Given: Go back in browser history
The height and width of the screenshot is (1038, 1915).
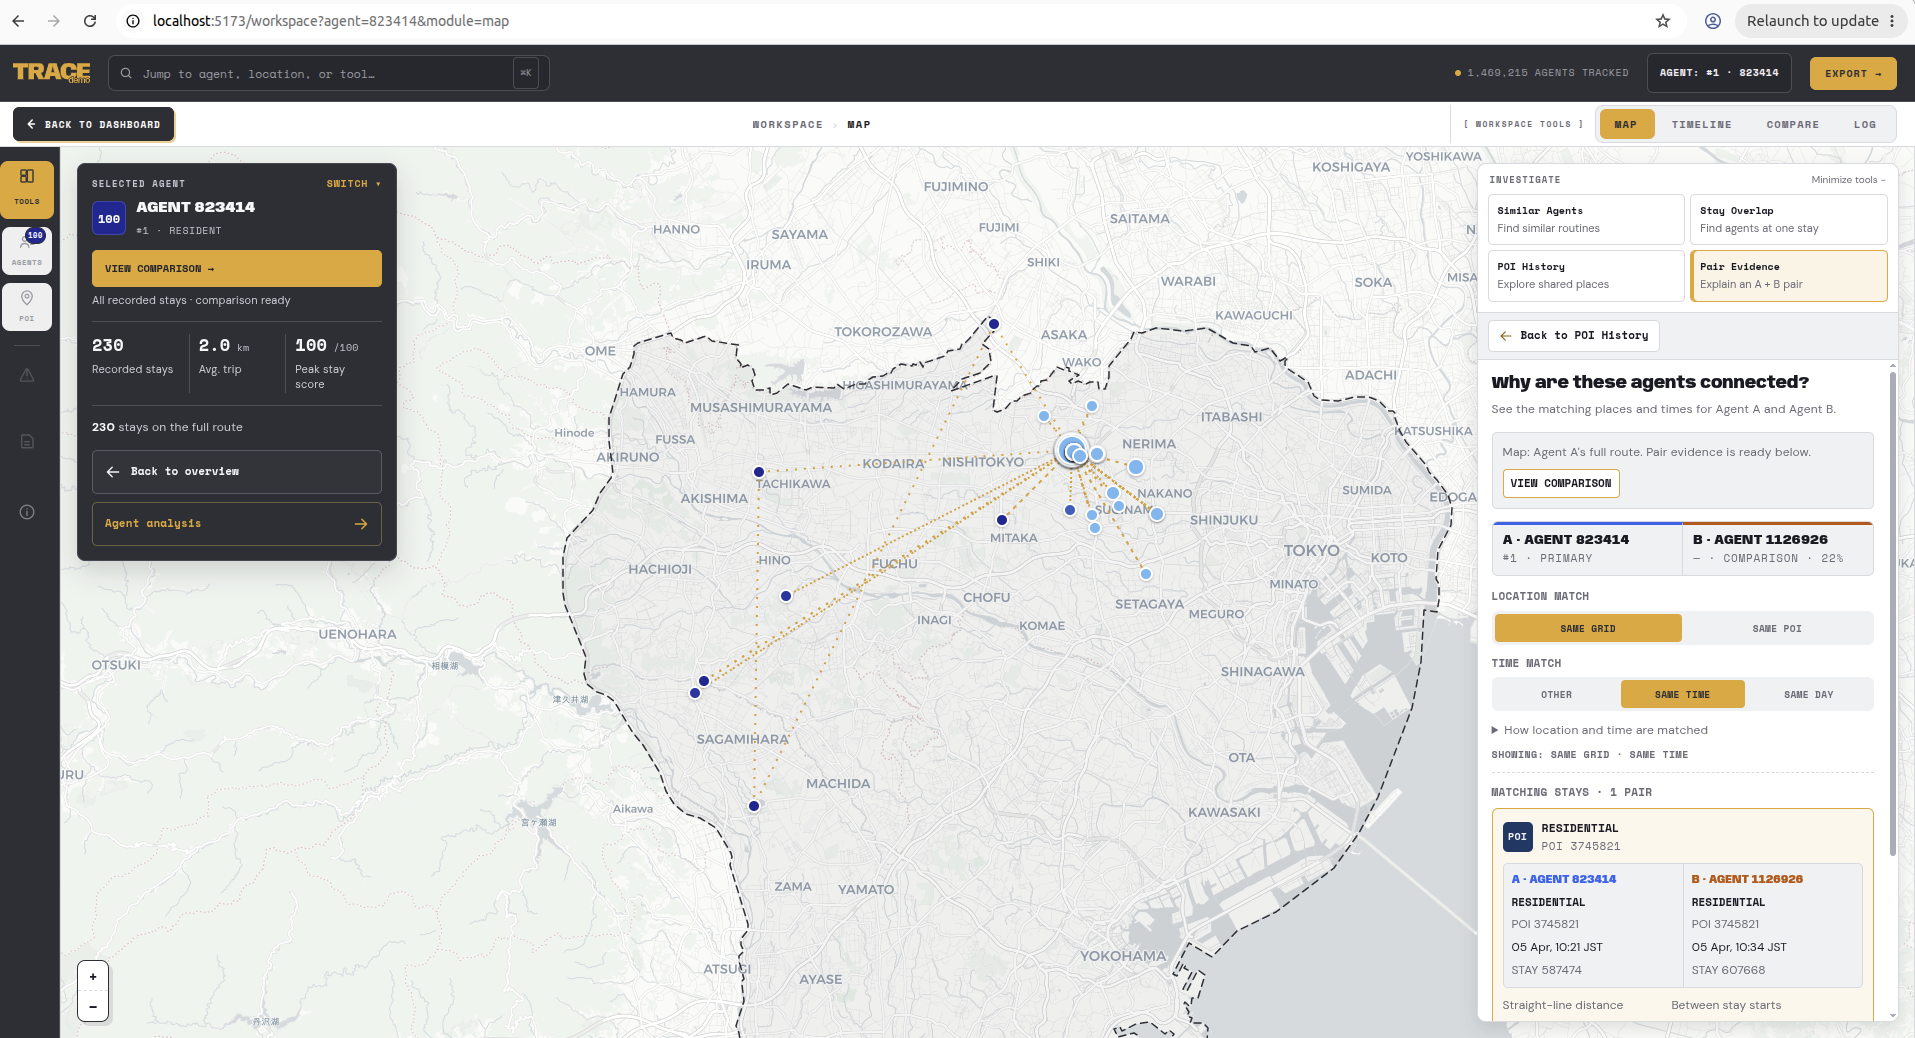Looking at the screenshot, I should click(x=18, y=21).
